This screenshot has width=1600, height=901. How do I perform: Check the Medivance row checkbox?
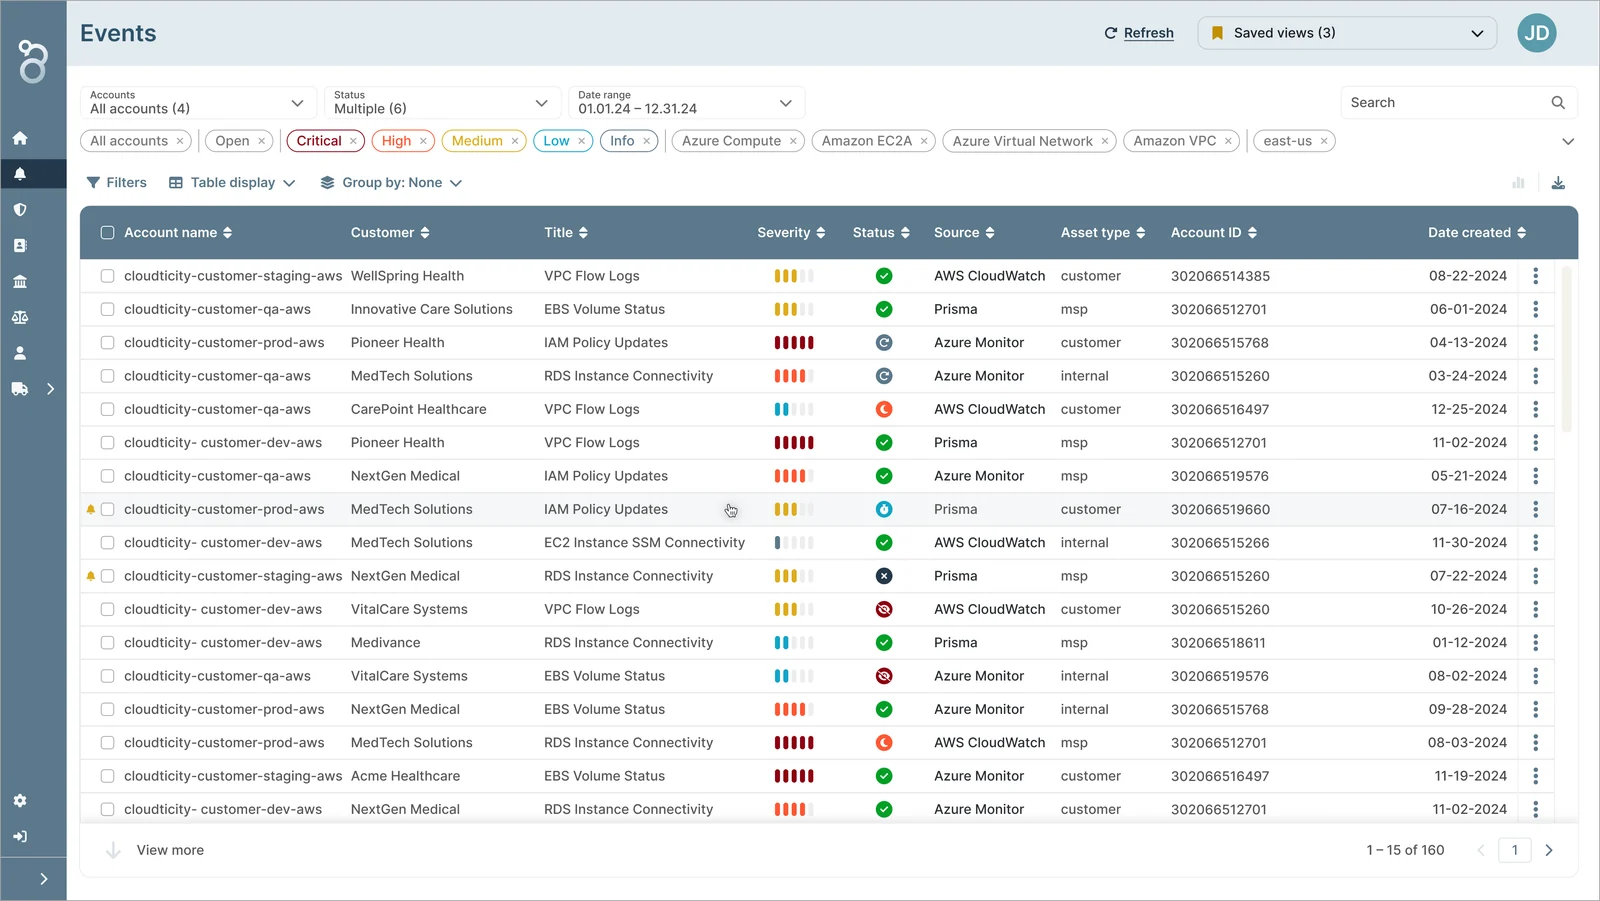pyautogui.click(x=107, y=643)
